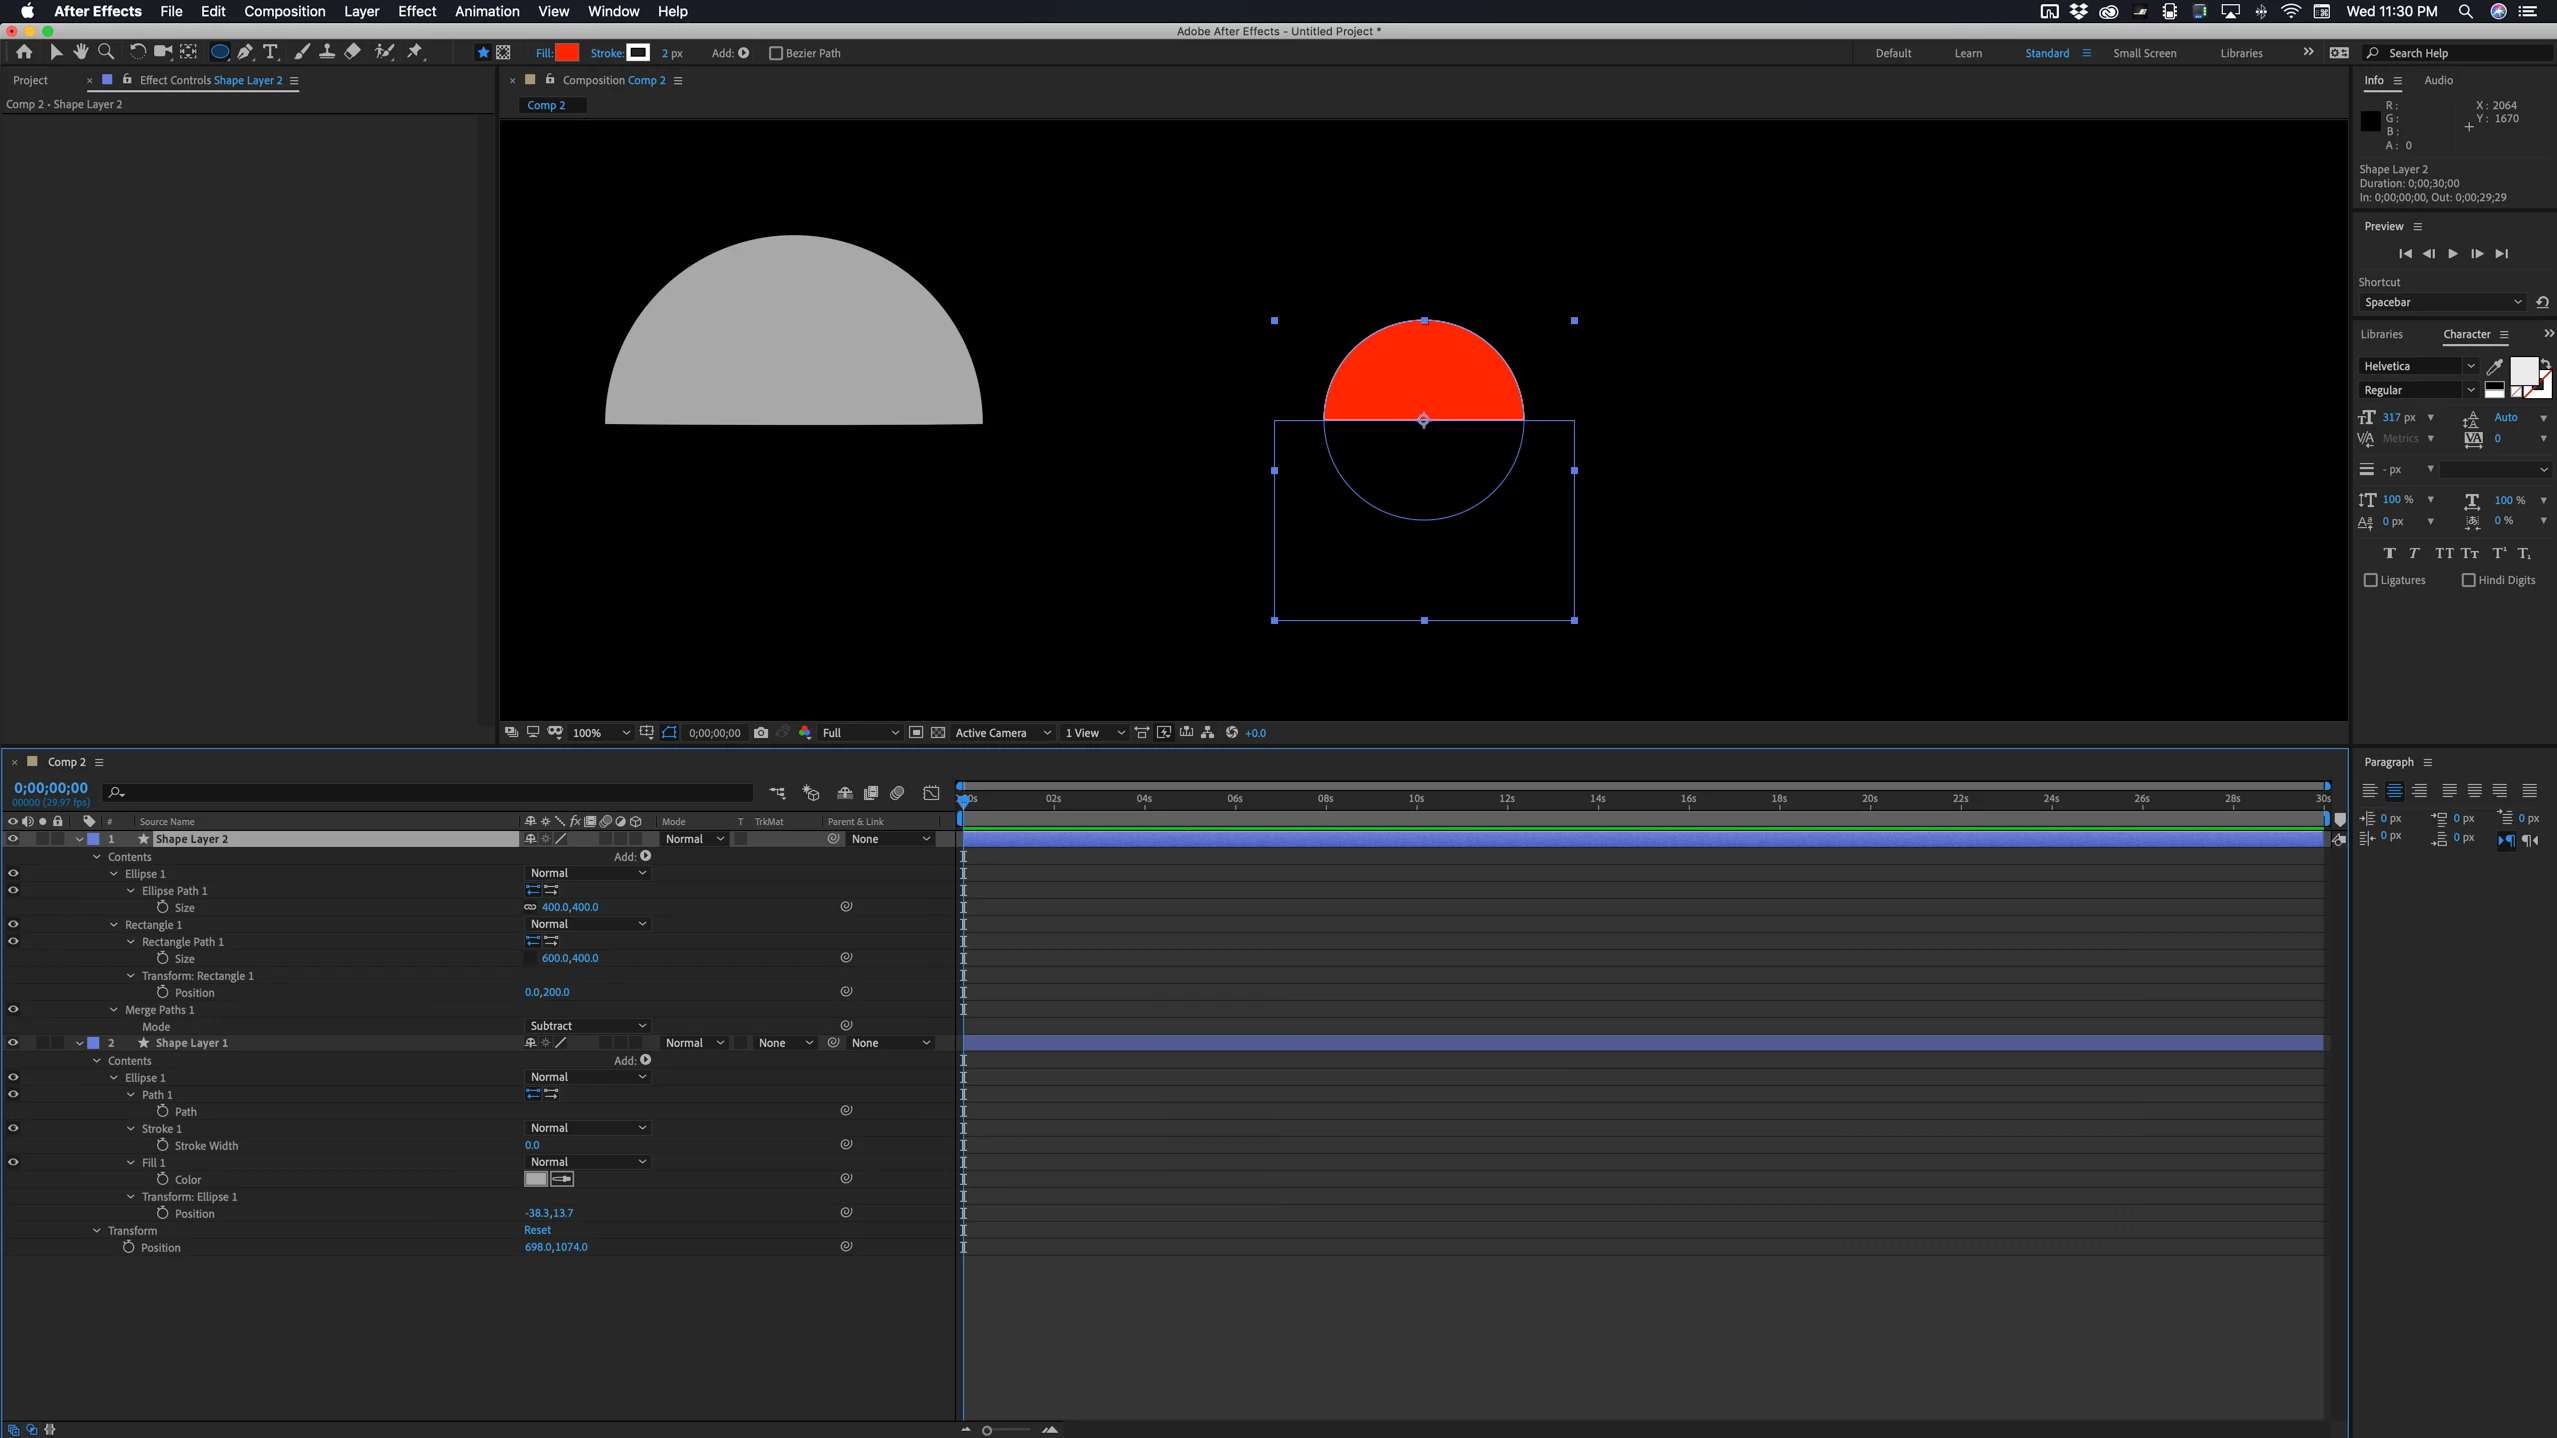Enable the Ligatures checkbox
This screenshot has height=1438, width=2557.
coord(2370,580)
